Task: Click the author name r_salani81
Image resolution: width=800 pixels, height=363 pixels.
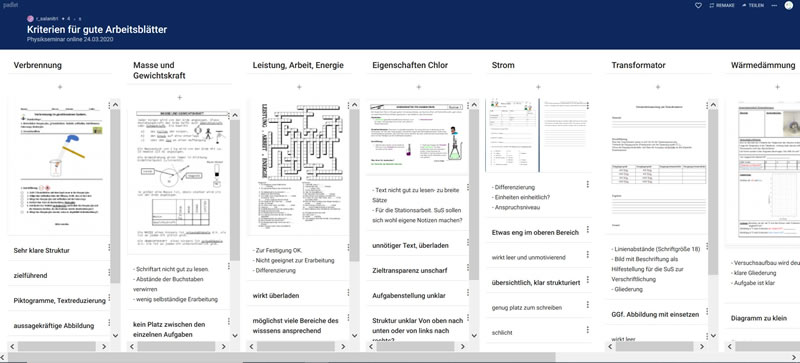Action: tap(47, 18)
